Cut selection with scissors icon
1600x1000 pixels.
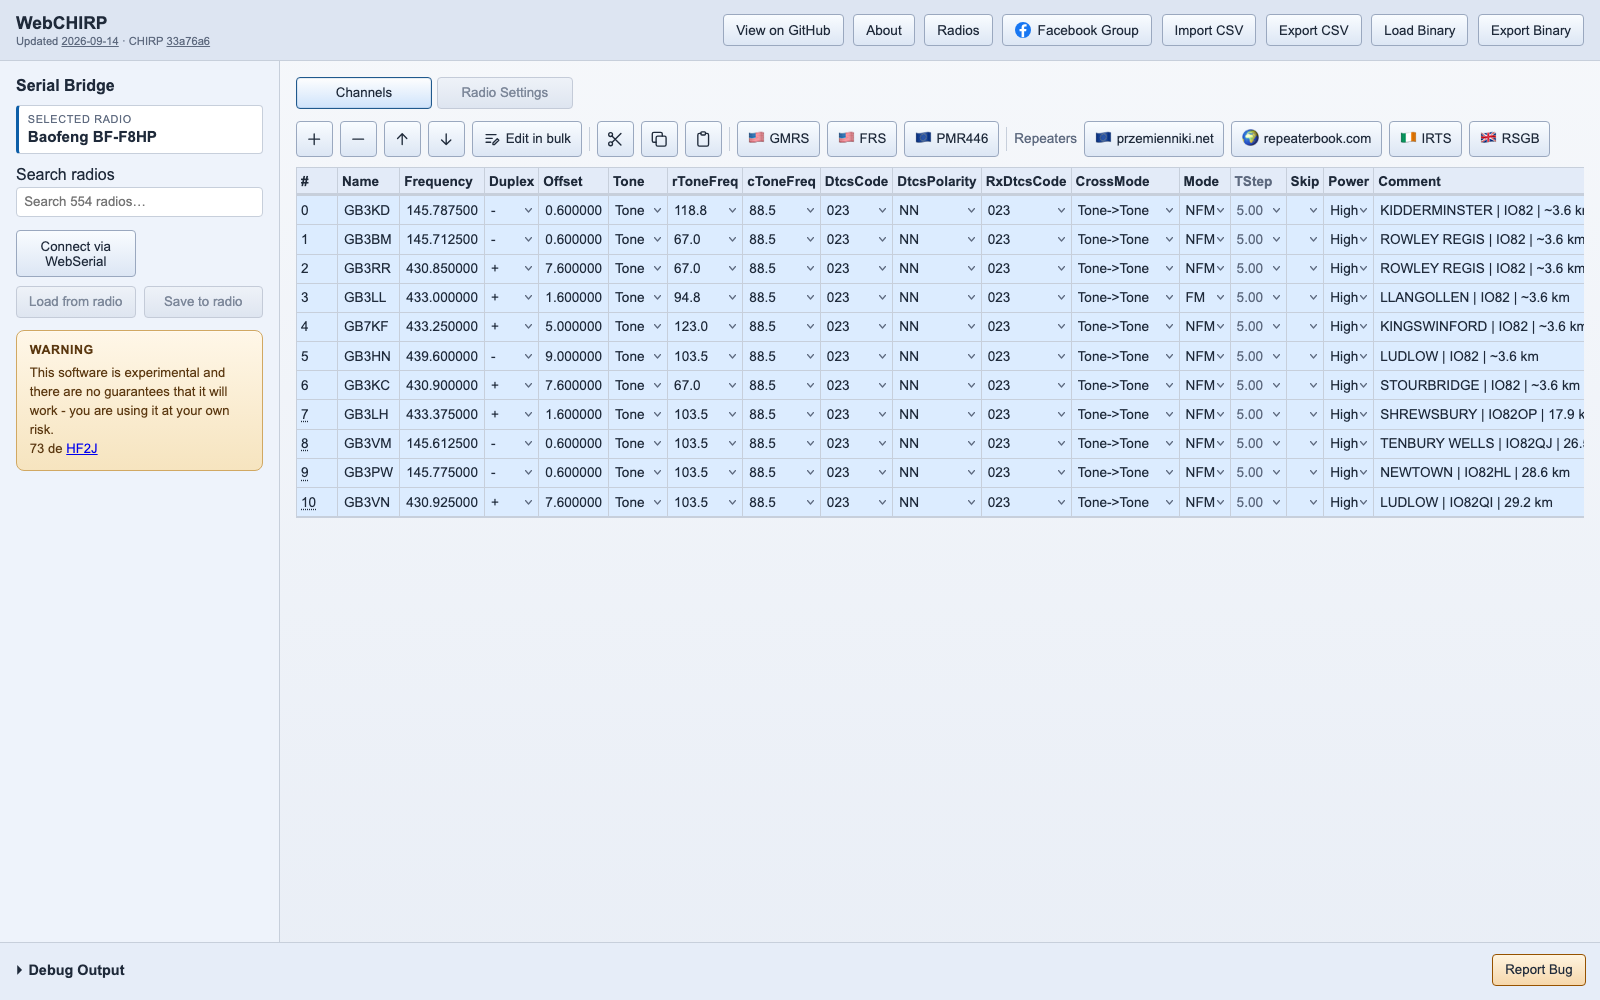(615, 139)
